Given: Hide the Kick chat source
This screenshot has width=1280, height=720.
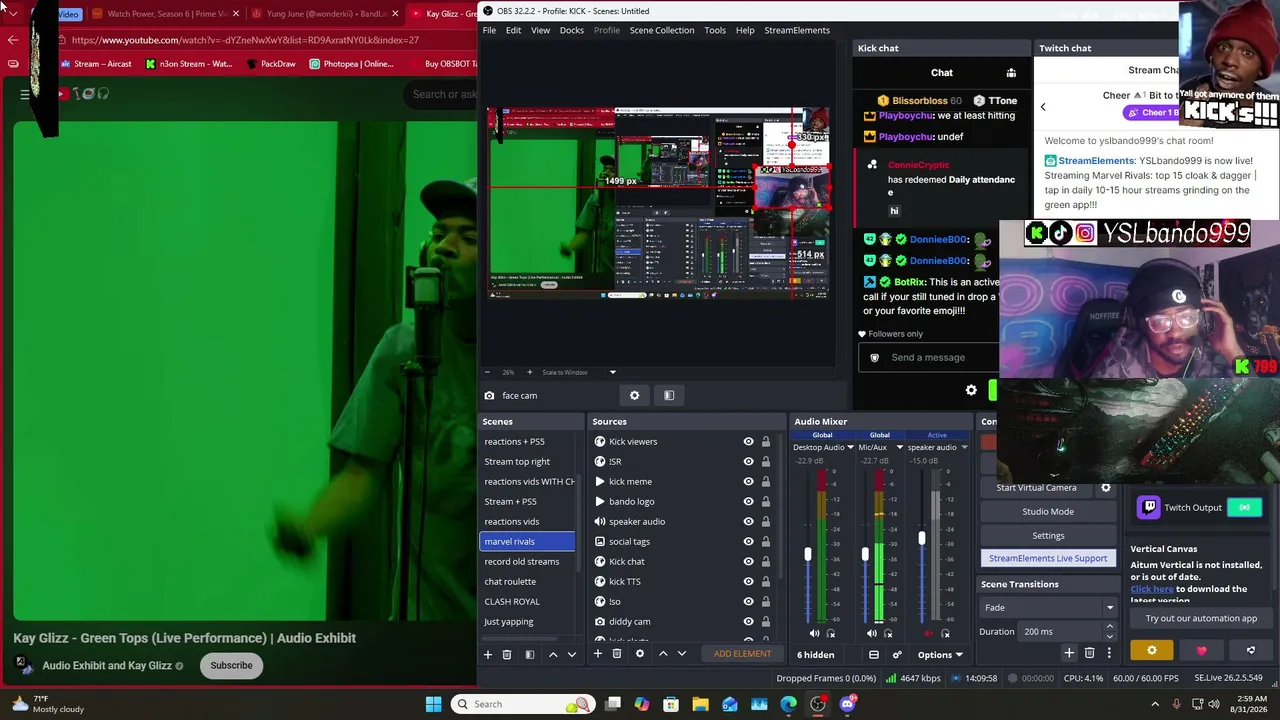Looking at the screenshot, I should coord(748,561).
